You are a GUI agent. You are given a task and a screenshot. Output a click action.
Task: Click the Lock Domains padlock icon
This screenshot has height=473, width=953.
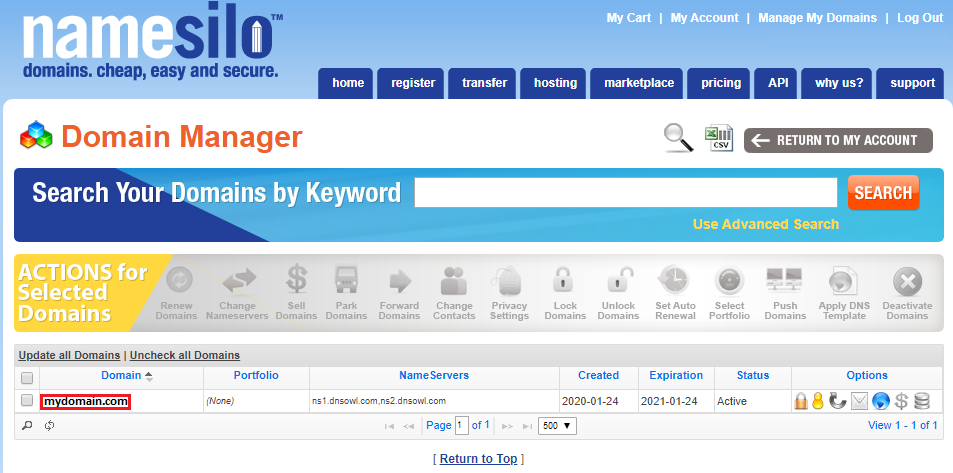click(565, 280)
